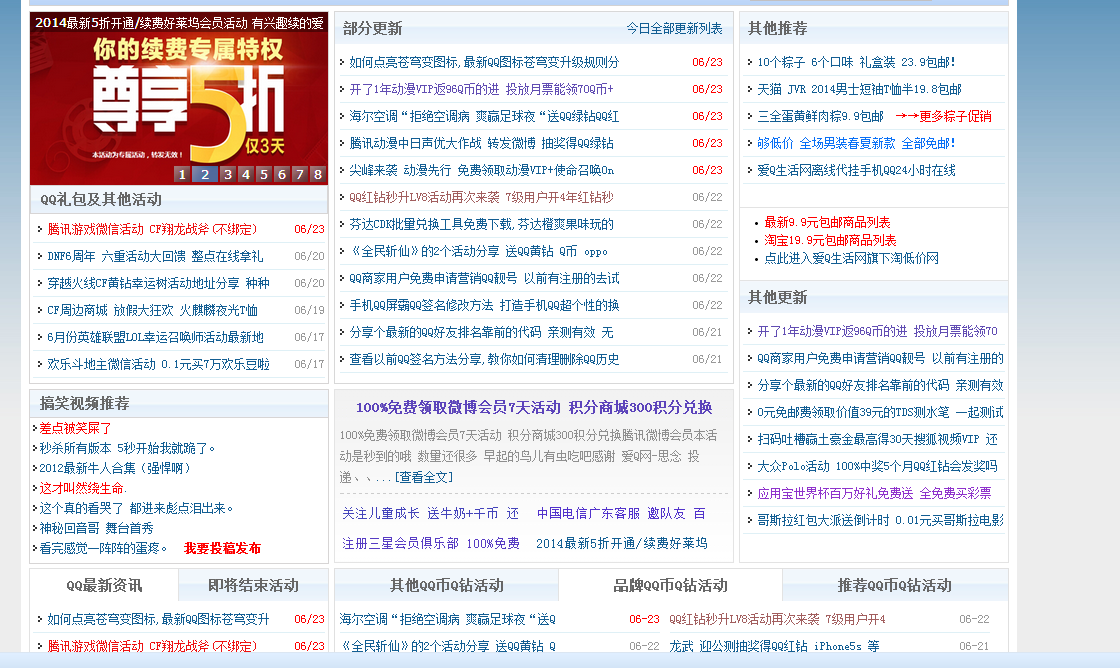1120x668 pixels.
Task: Click the [查看全文] read more link
Action: point(423,477)
